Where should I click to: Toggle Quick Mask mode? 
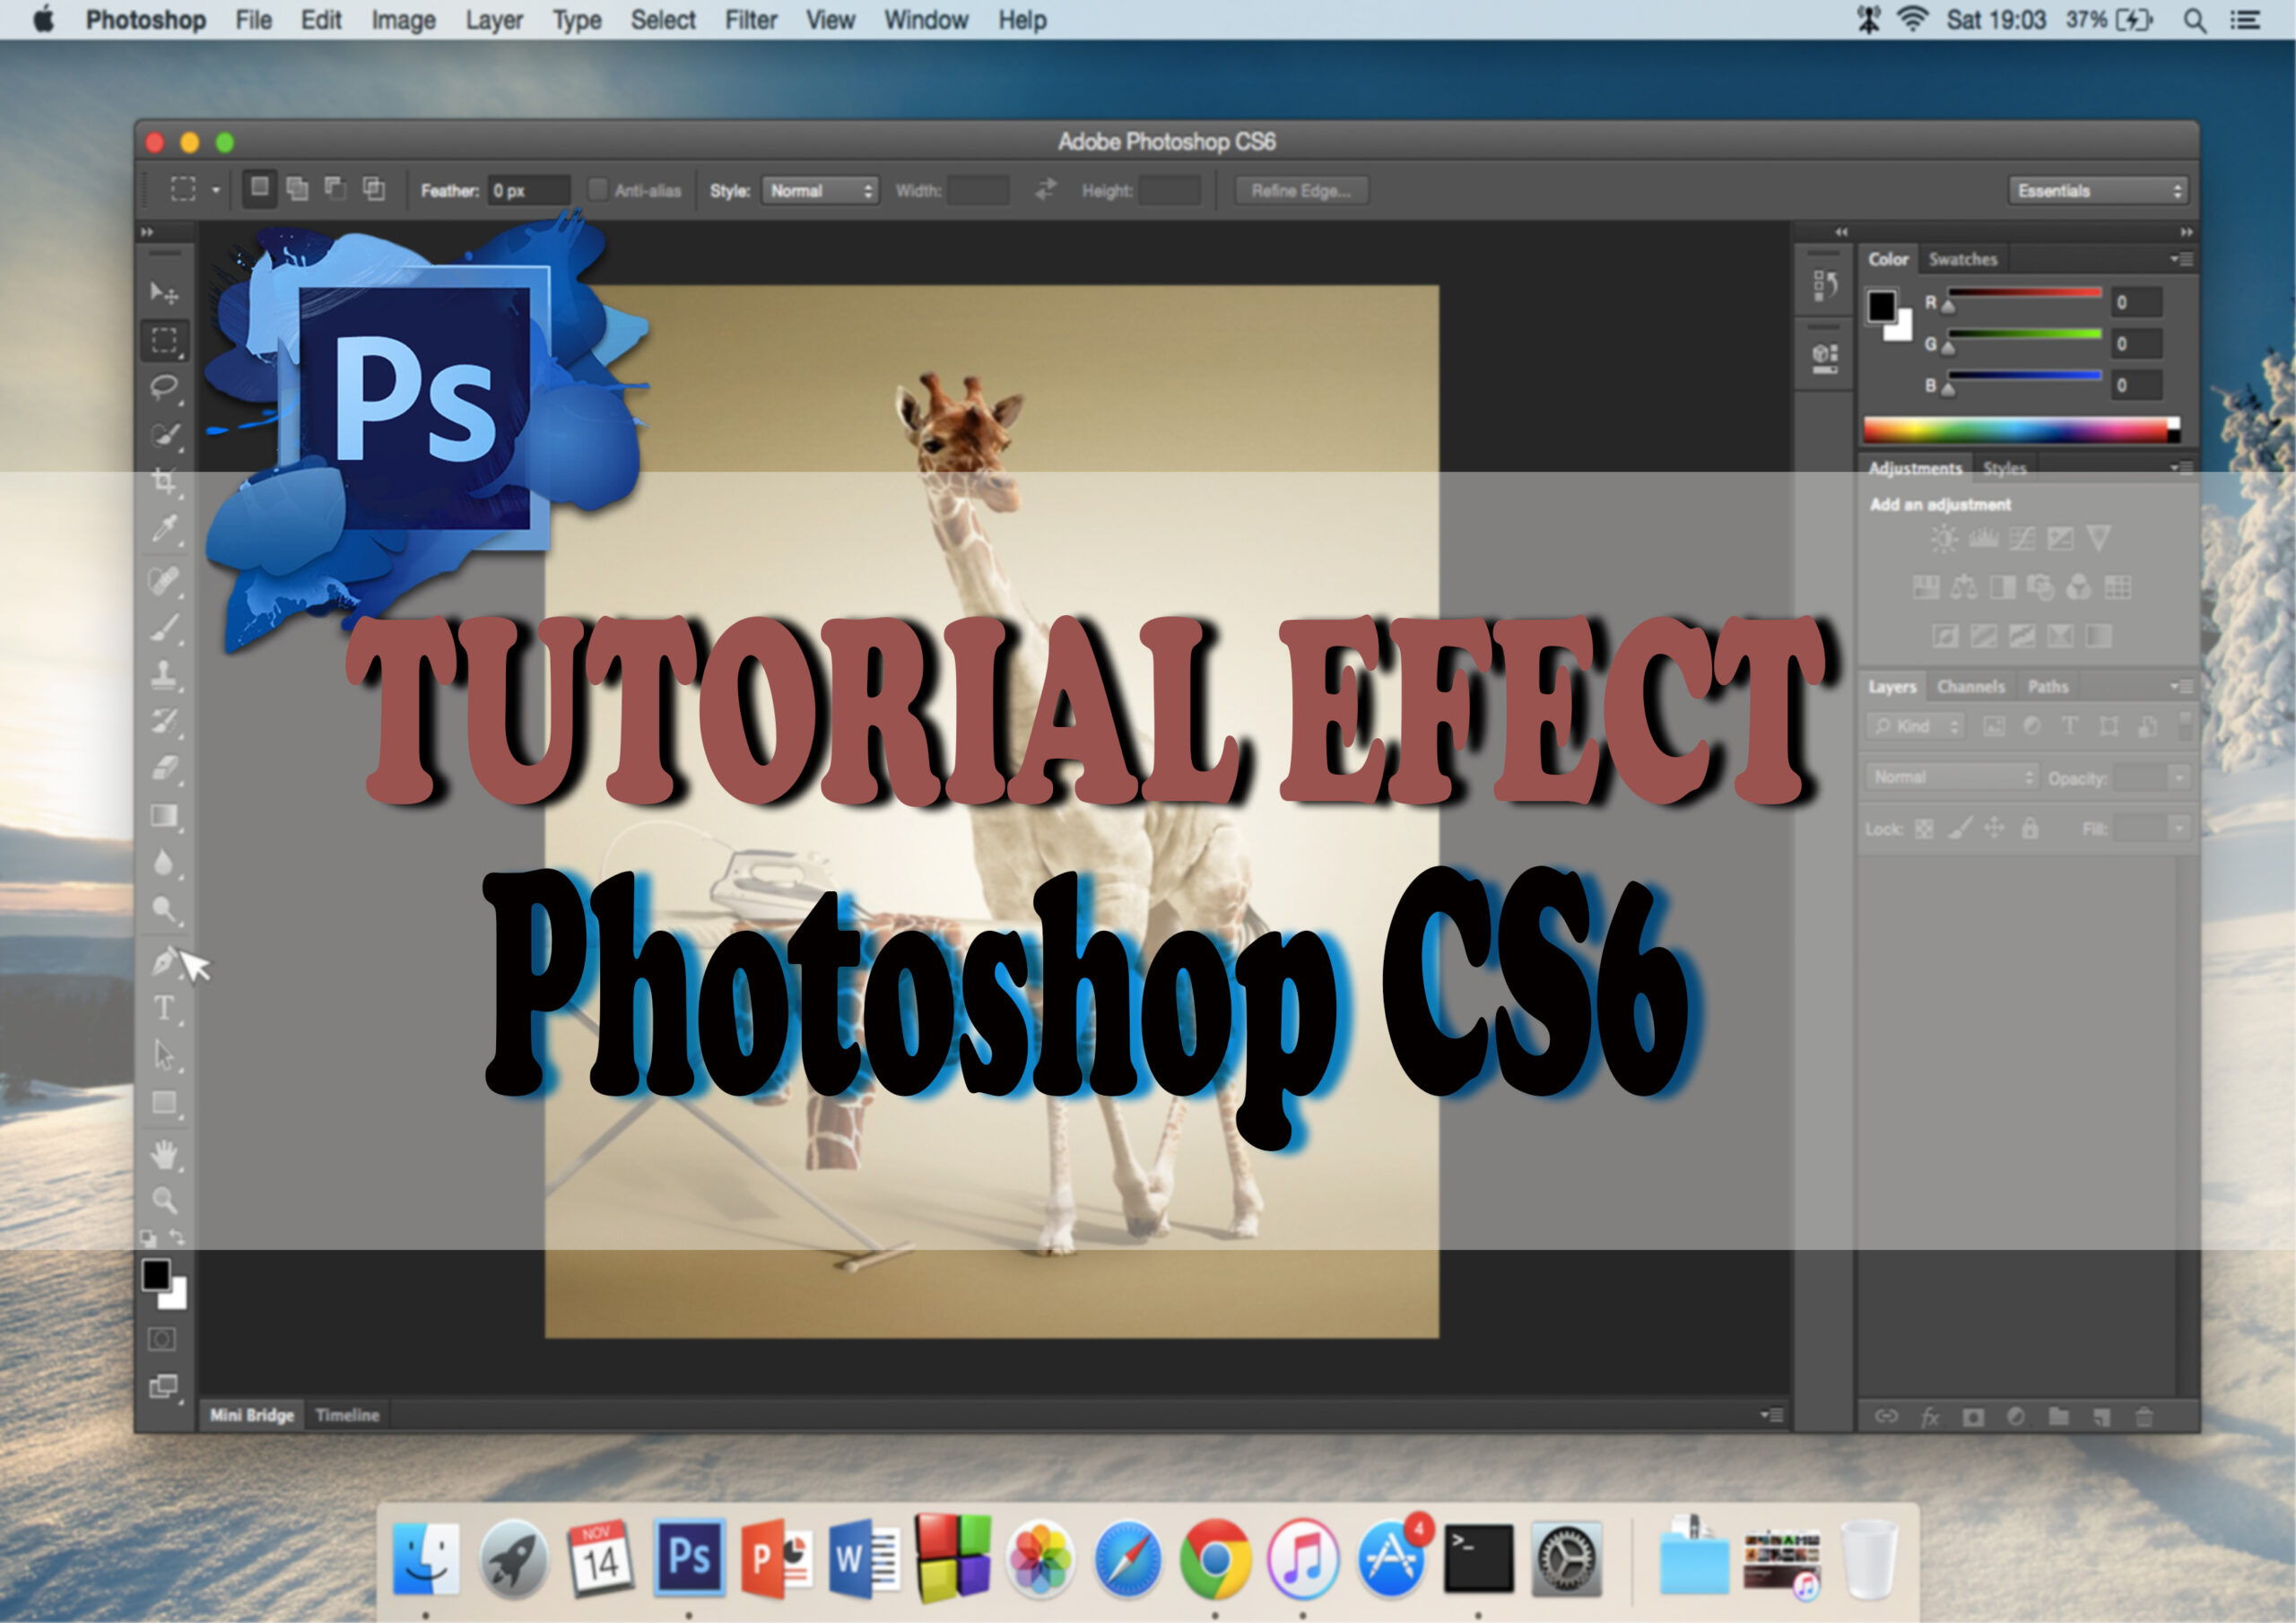click(x=162, y=1339)
